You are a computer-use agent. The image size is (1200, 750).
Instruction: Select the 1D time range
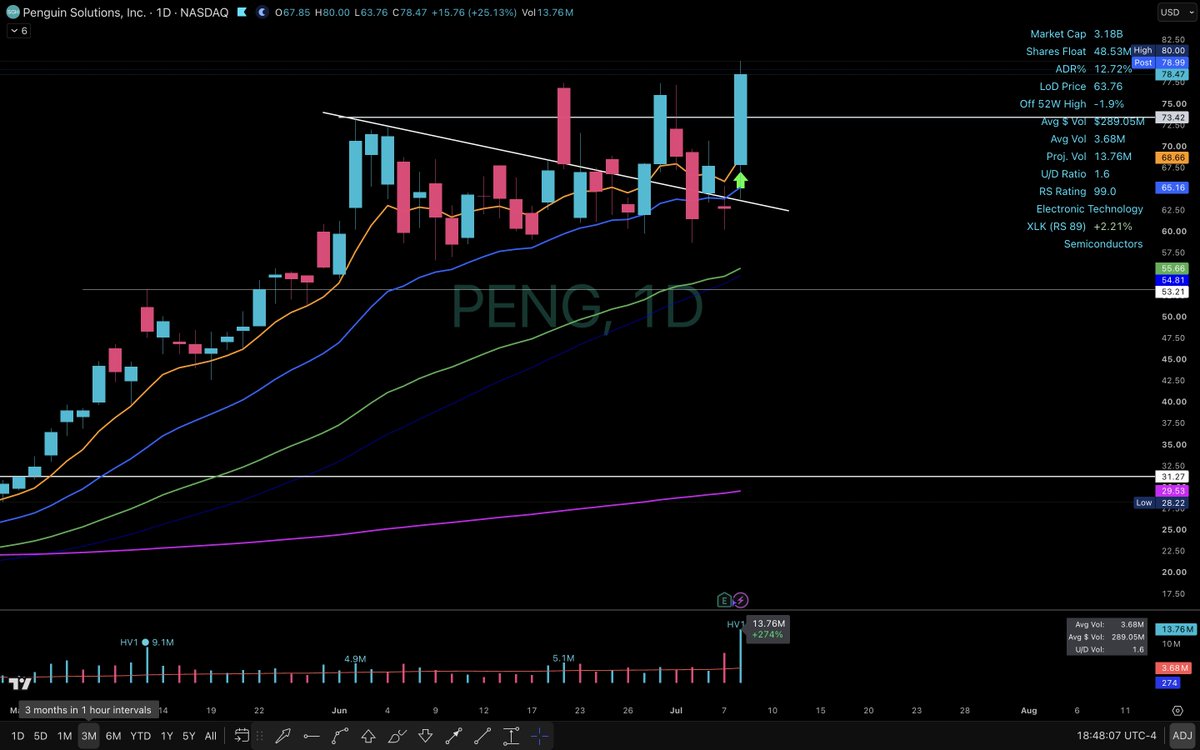17,736
